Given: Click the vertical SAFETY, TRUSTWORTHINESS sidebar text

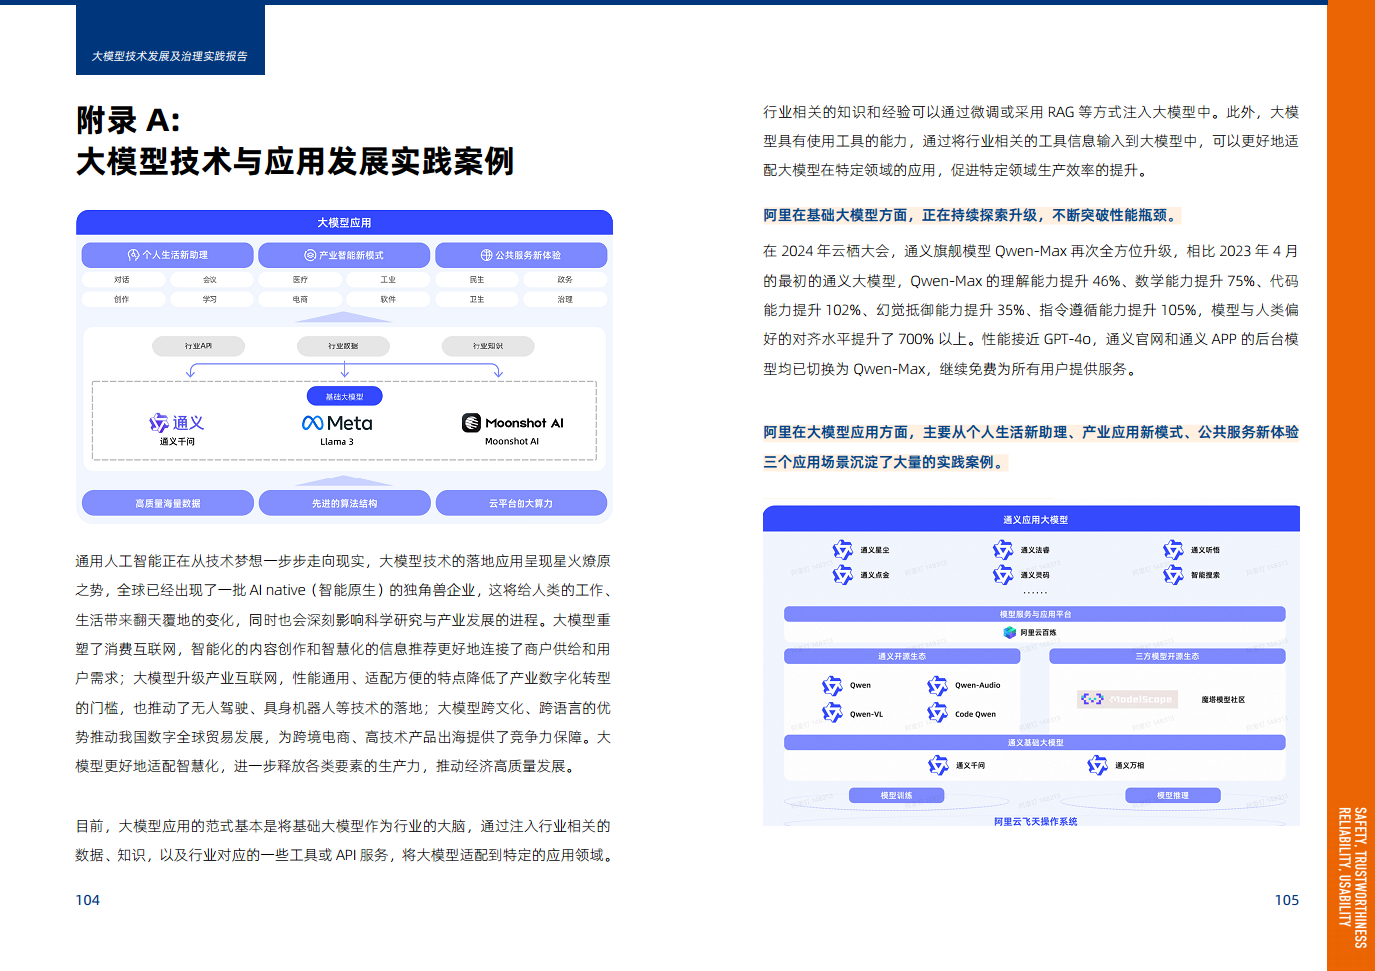Looking at the screenshot, I should click(x=1352, y=877).
